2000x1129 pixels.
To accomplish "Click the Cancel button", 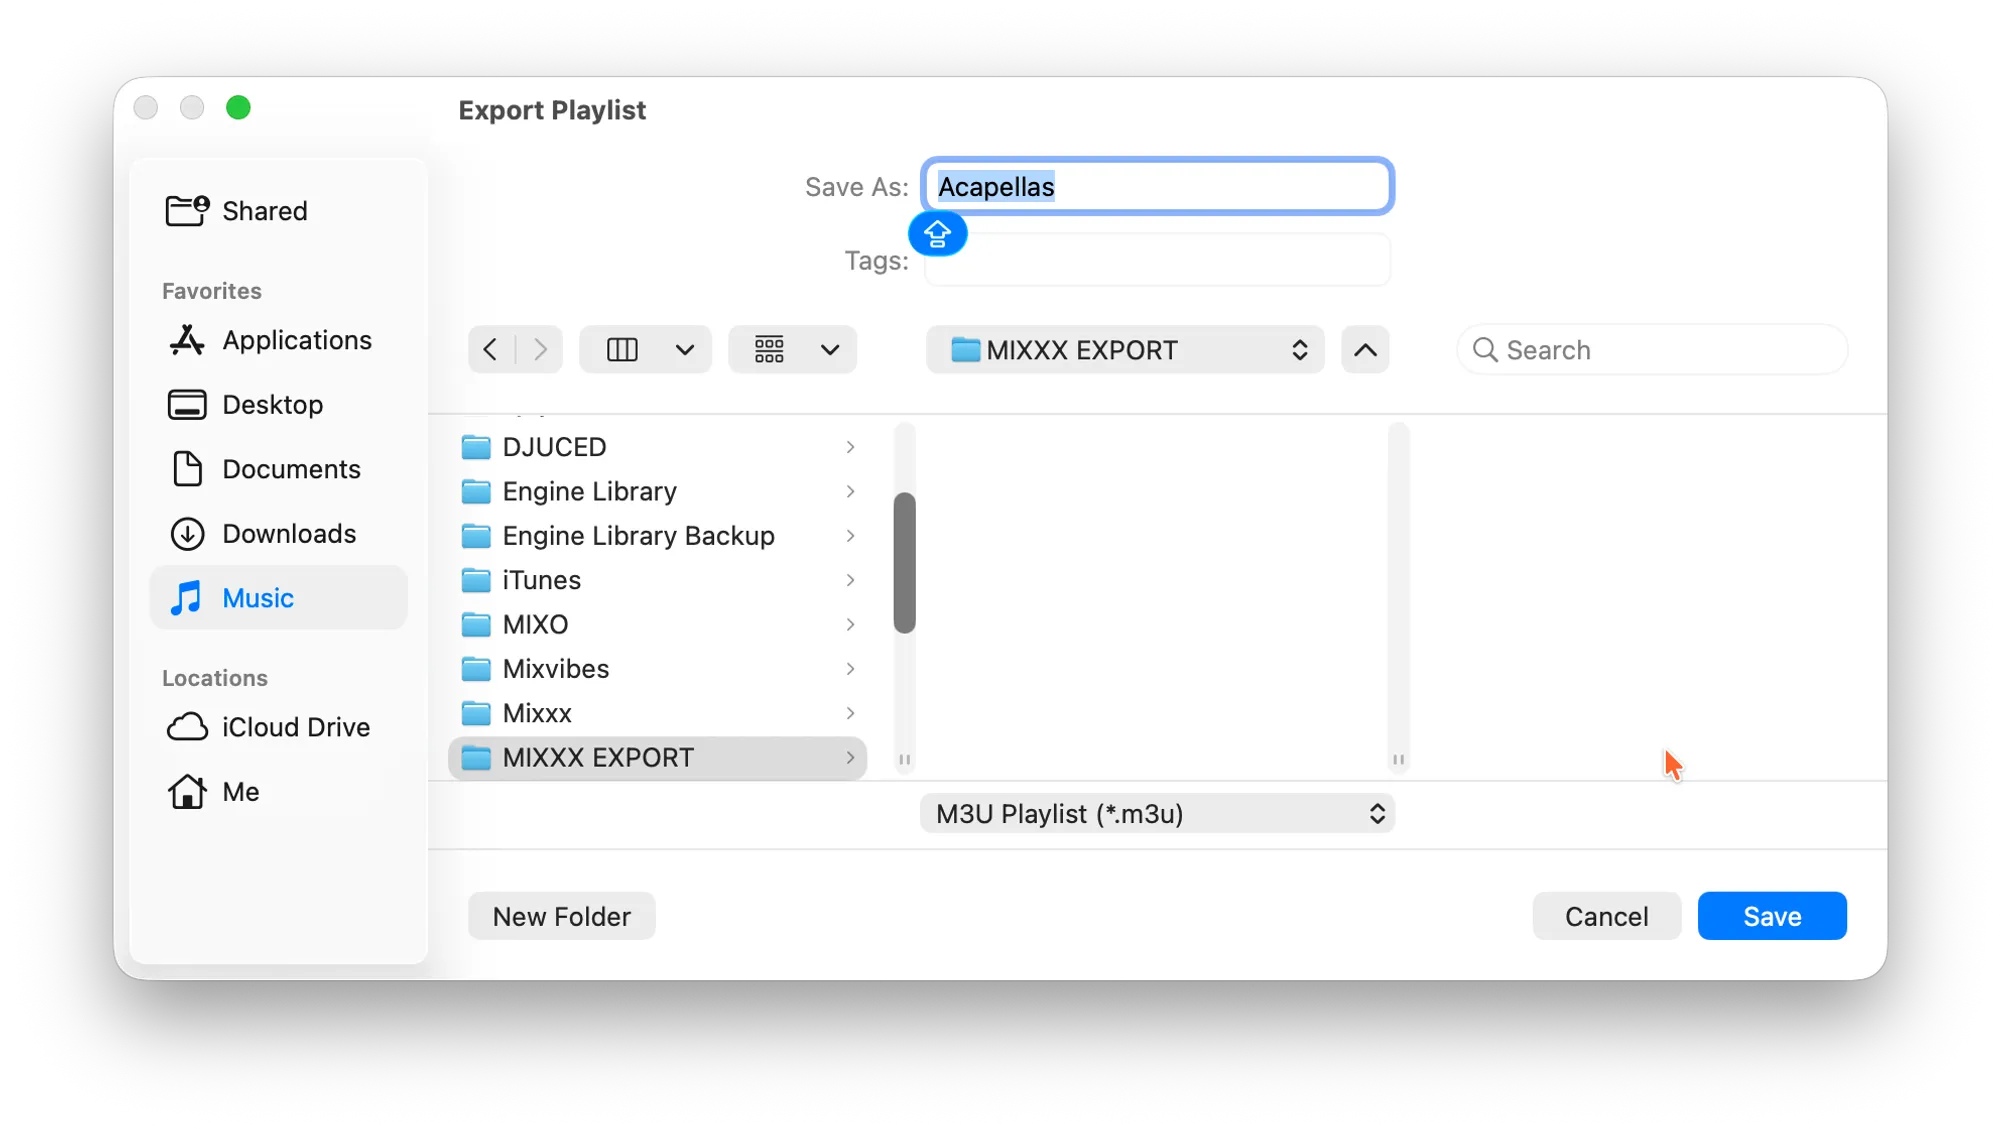I will tap(1606, 916).
